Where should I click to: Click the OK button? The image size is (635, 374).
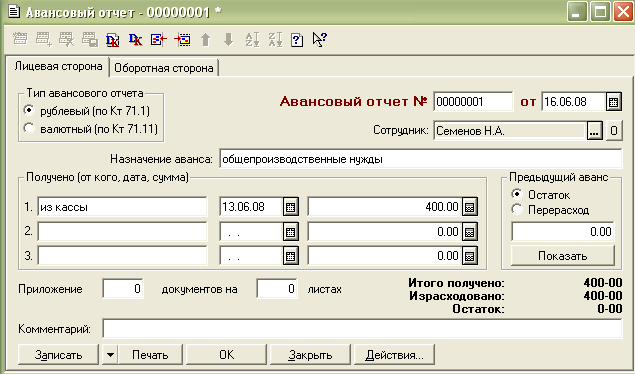pyautogui.click(x=226, y=355)
